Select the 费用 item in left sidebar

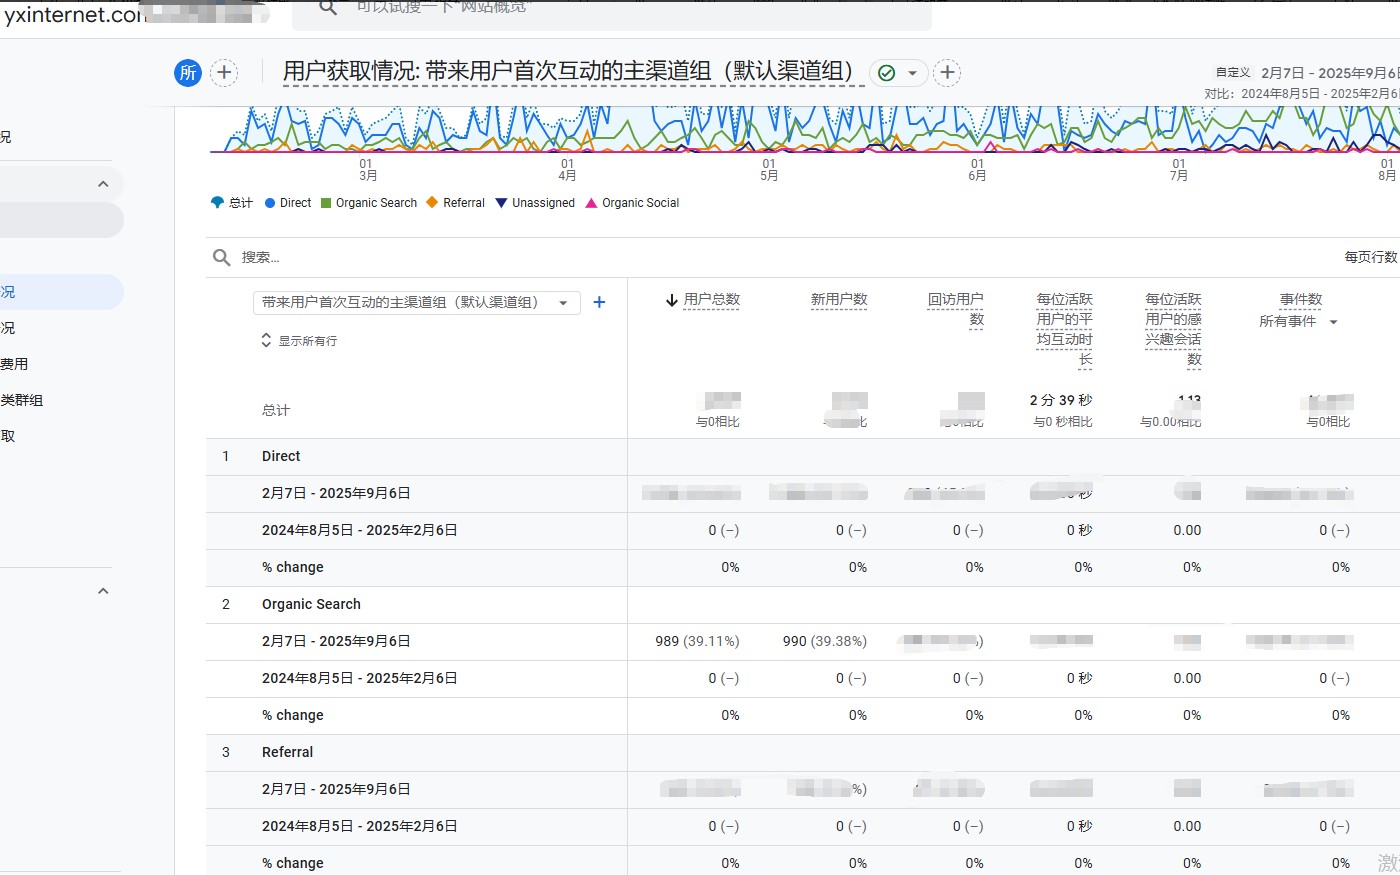coord(14,364)
